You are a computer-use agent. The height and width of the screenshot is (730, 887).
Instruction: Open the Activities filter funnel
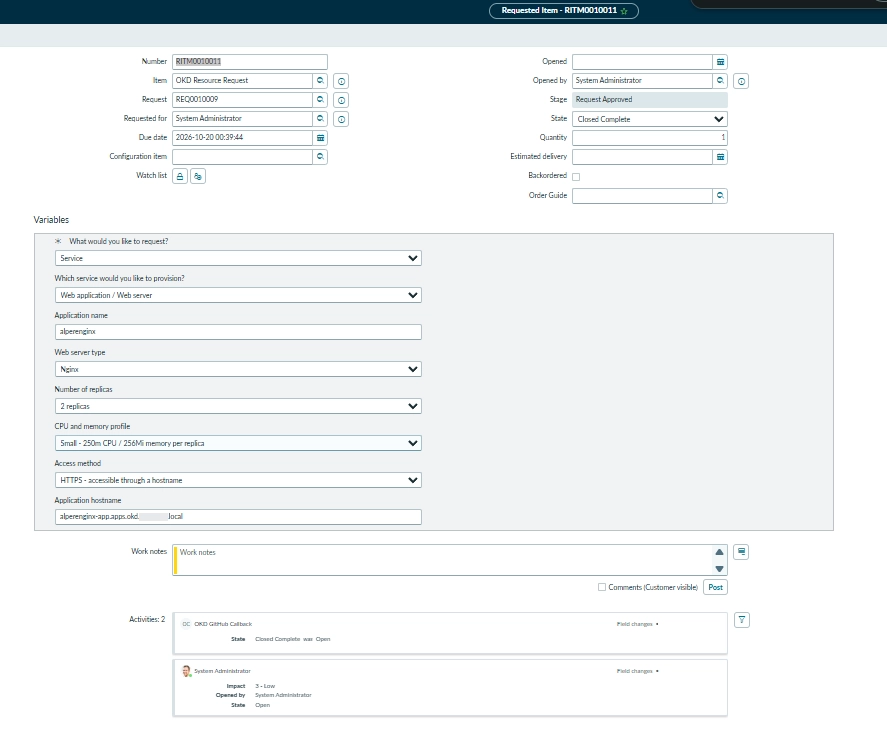coord(742,620)
